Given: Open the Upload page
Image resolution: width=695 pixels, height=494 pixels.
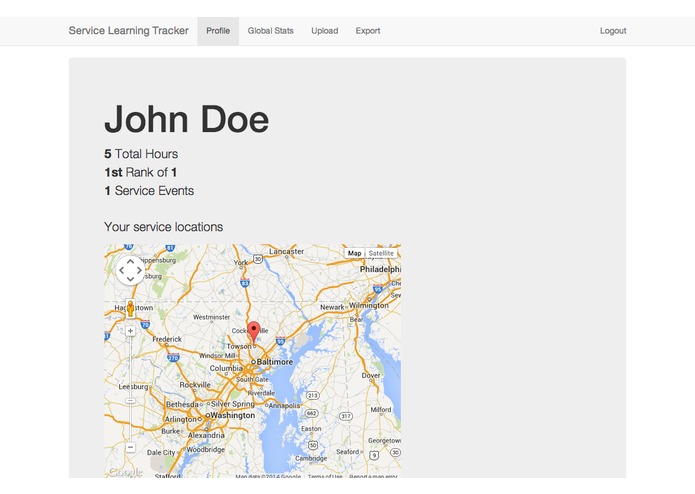Looking at the screenshot, I should [x=324, y=31].
